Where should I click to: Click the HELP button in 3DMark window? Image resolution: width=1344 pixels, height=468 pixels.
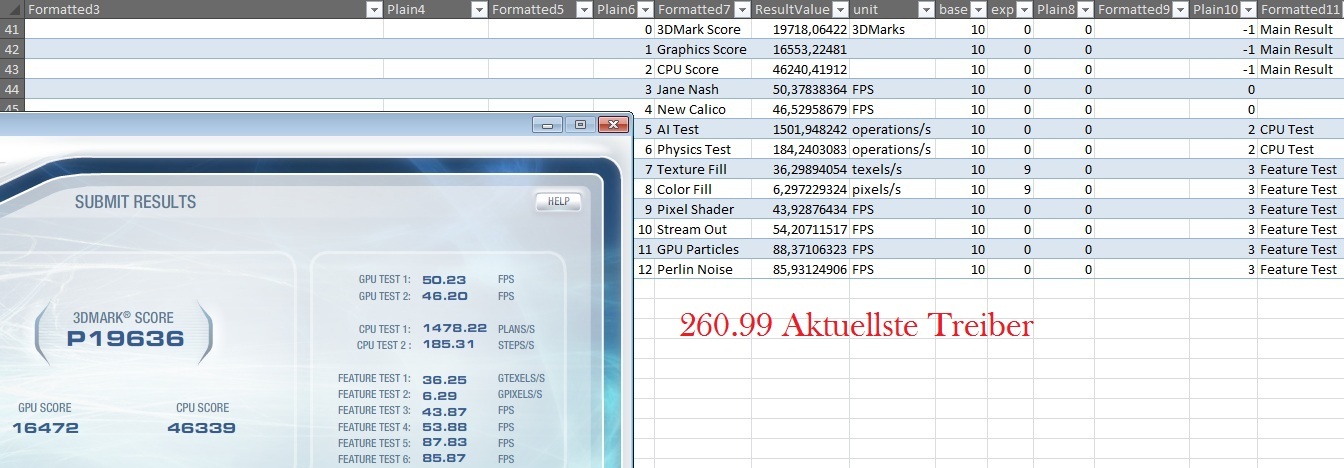click(558, 201)
